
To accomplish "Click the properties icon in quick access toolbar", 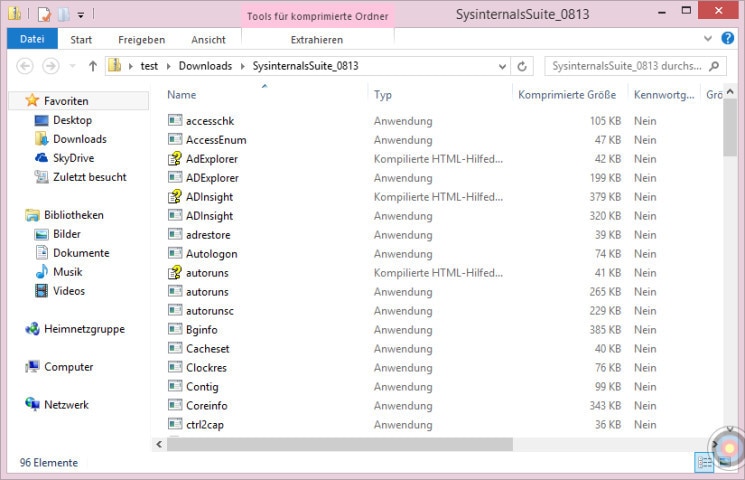I will (x=44, y=14).
